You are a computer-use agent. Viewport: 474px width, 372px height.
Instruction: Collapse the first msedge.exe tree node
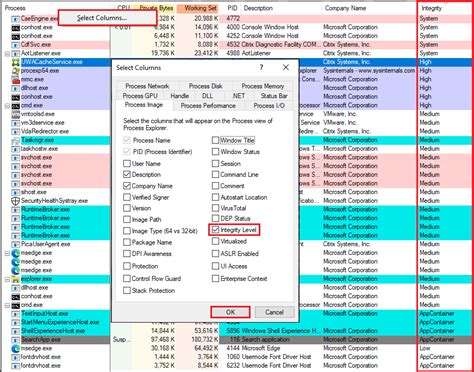click(x=7, y=253)
